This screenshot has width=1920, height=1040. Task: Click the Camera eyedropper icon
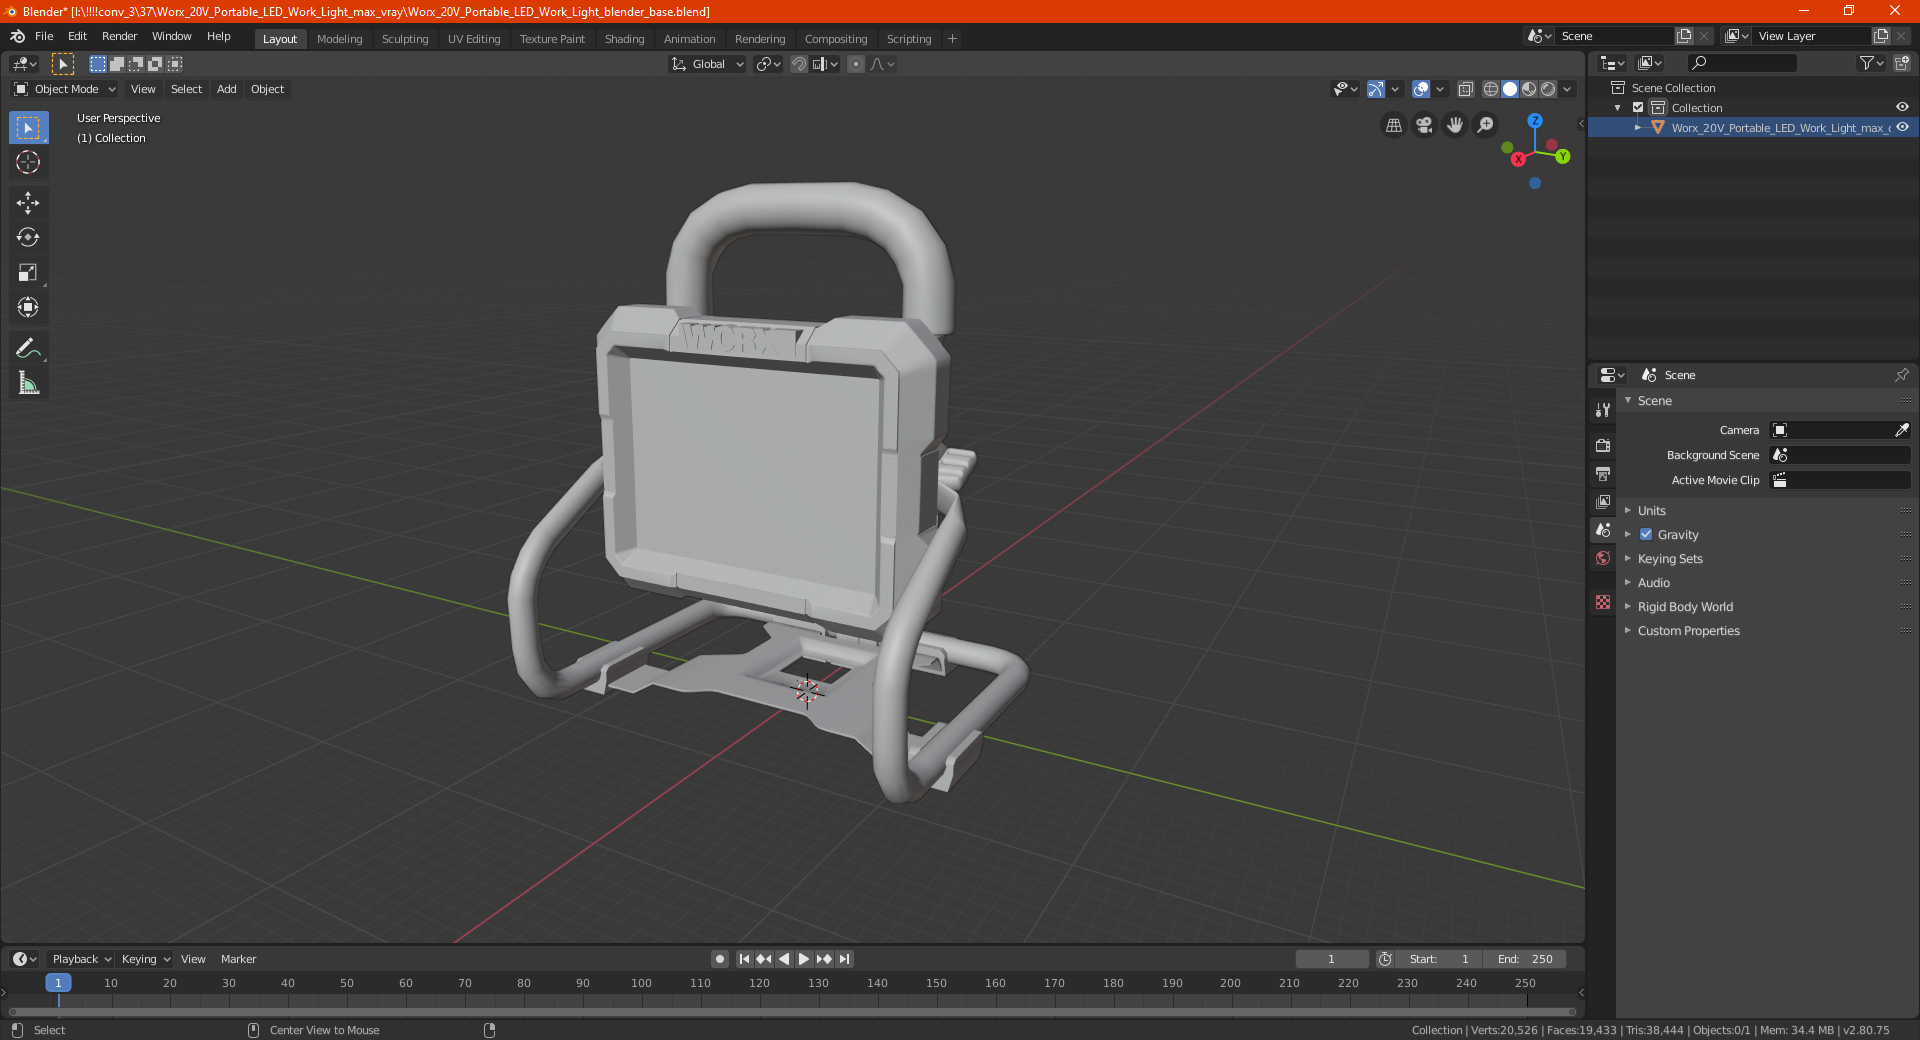[x=1901, y=430]
